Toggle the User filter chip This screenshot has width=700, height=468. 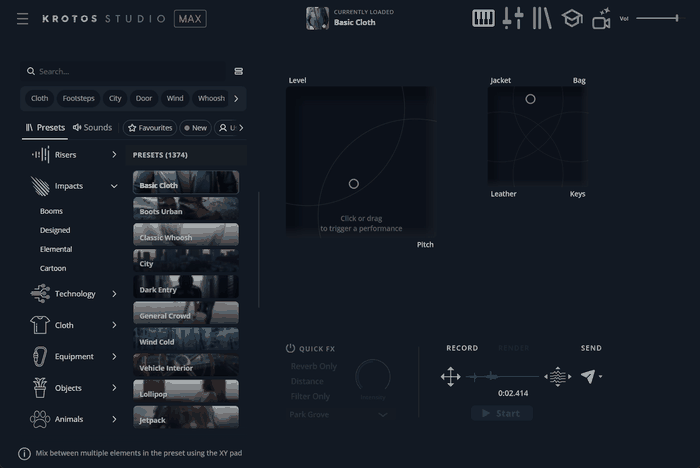tap(226, 128)
